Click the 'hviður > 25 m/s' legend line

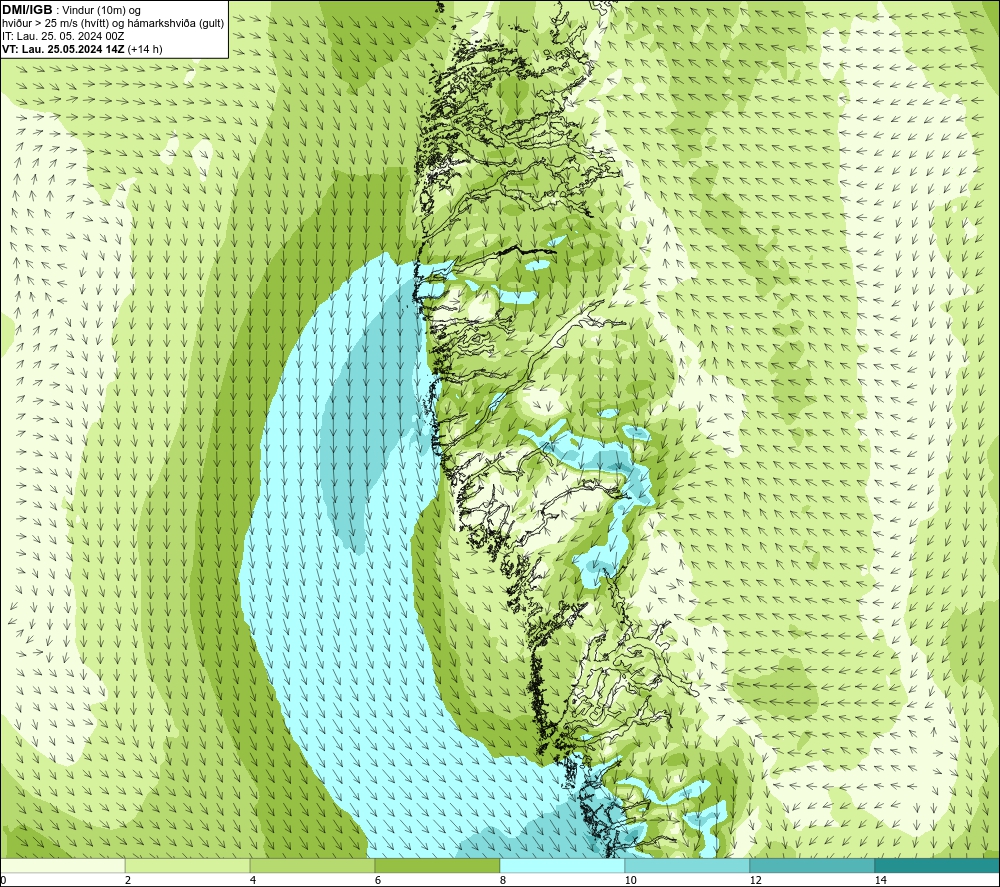[x=113, y=23]
